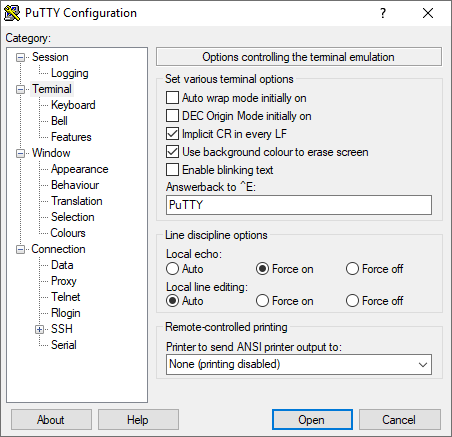
Task: Open the Selection category
Action: tap(73, 217)
